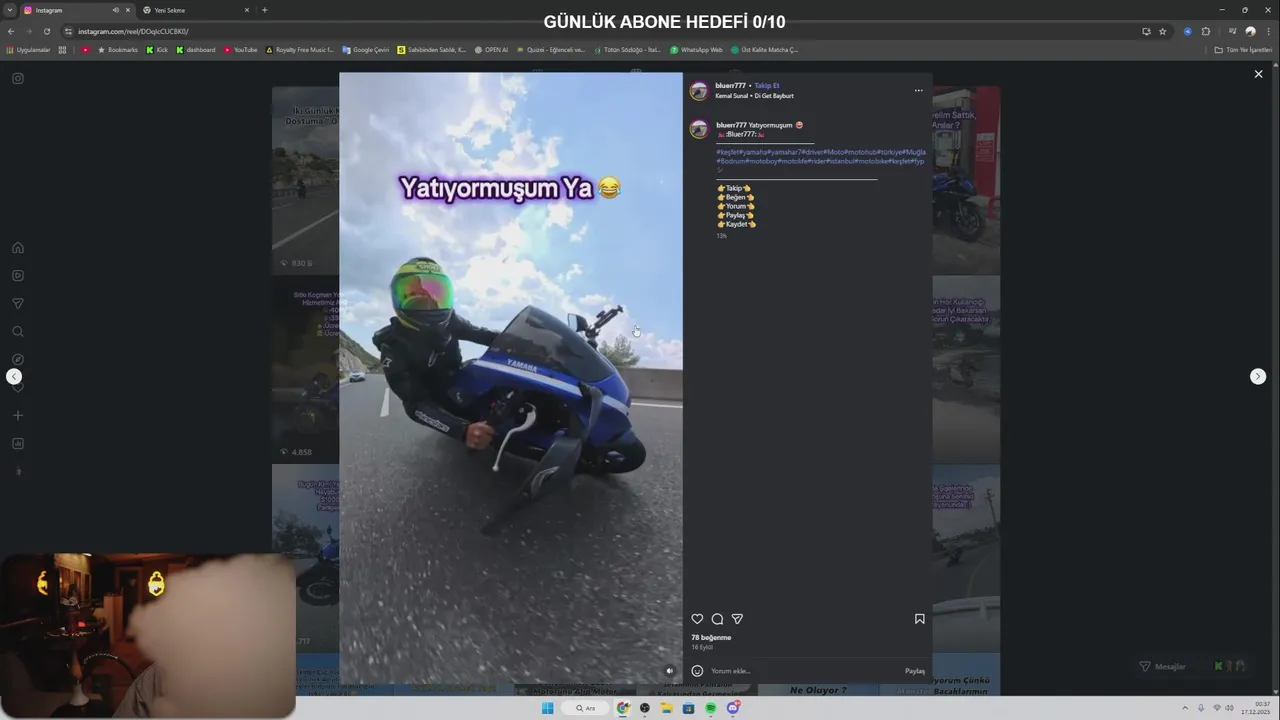Click the Create plus icon in sidebar
Screen dimensions: 1280x720
(18, 415)
